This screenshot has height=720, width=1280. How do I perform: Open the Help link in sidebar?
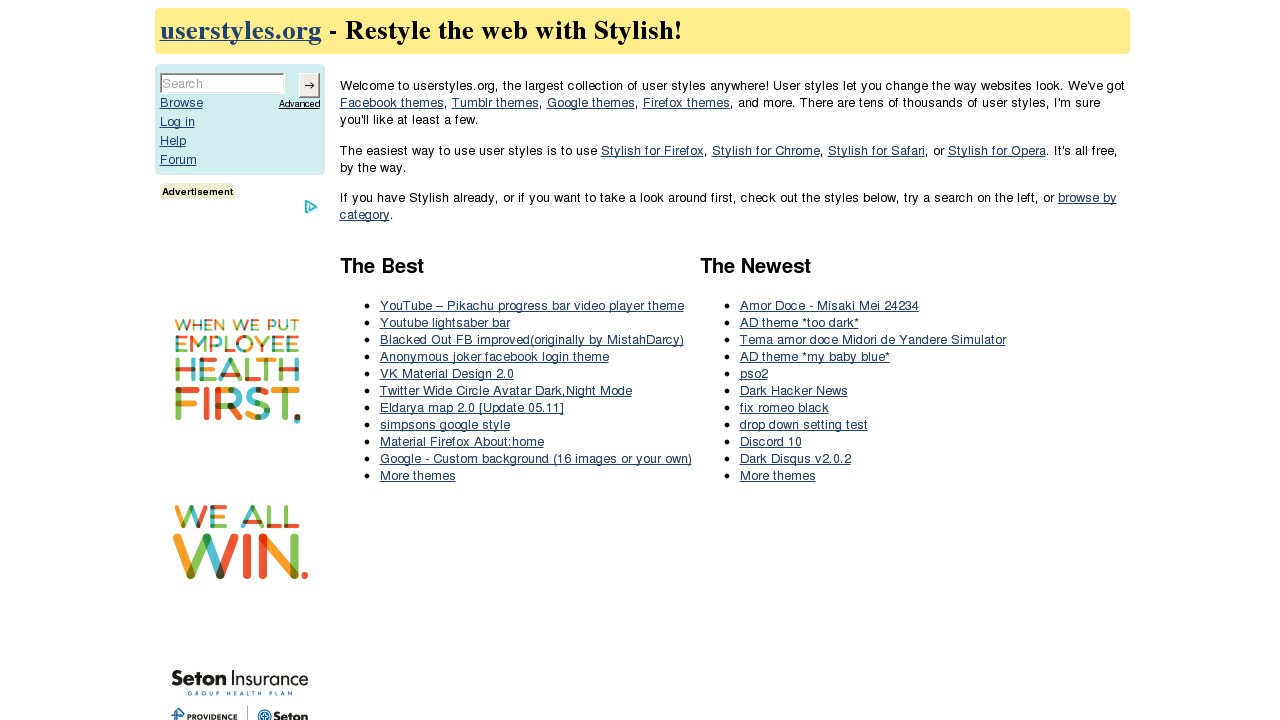(x=173, y=141)
